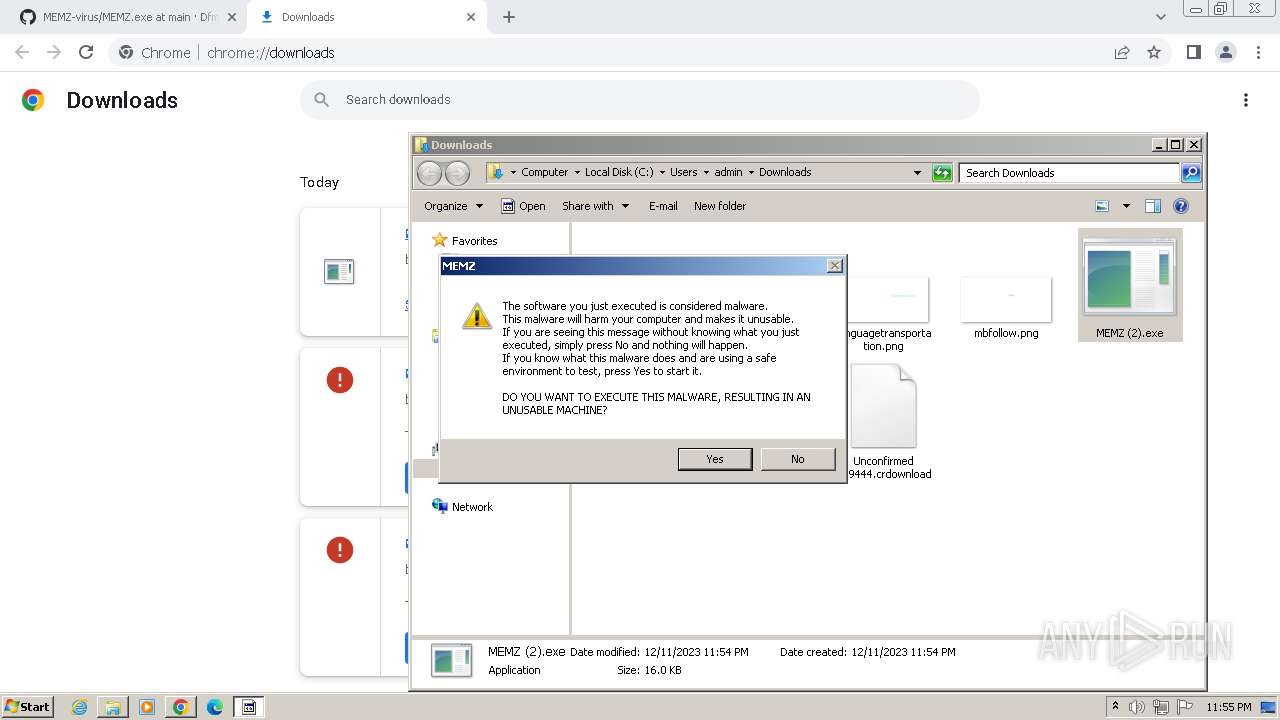
Task: Click the change view icon in Explorer
Action: (1102, 206)
